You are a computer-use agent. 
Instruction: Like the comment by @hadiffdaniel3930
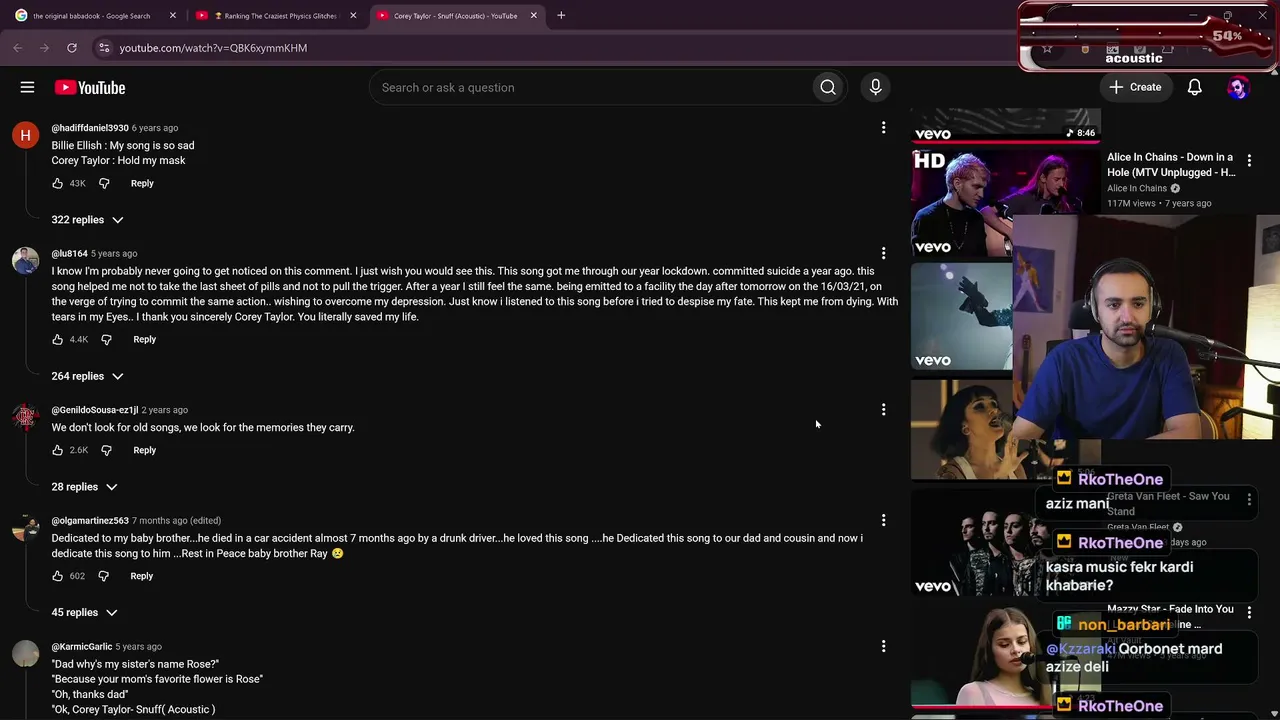pyautogui.click(x=57, y=183)
